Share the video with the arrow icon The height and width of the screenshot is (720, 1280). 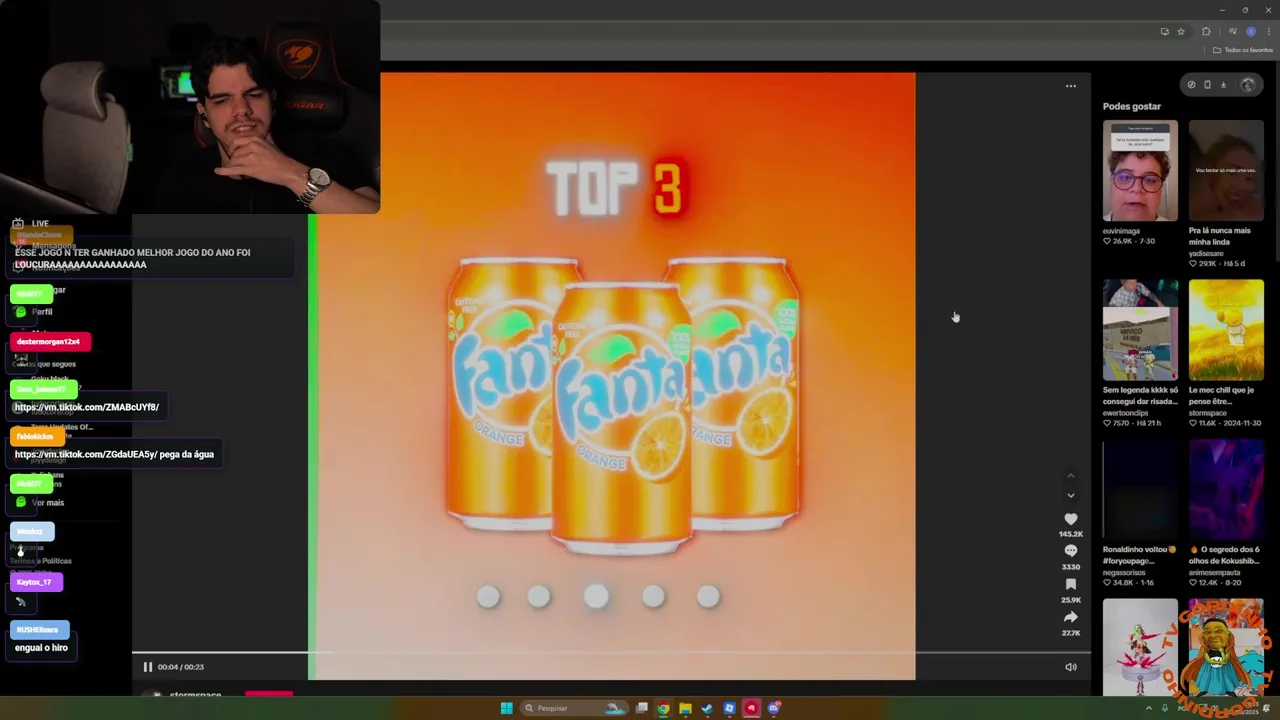[x=1071, y=617]
